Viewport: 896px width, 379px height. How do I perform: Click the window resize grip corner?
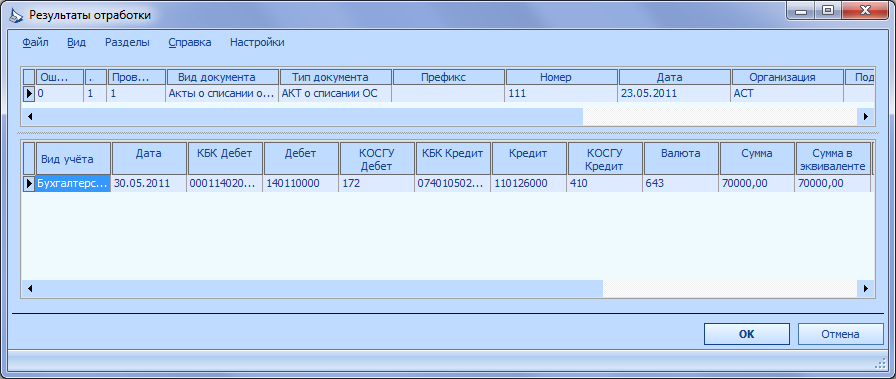880,364
